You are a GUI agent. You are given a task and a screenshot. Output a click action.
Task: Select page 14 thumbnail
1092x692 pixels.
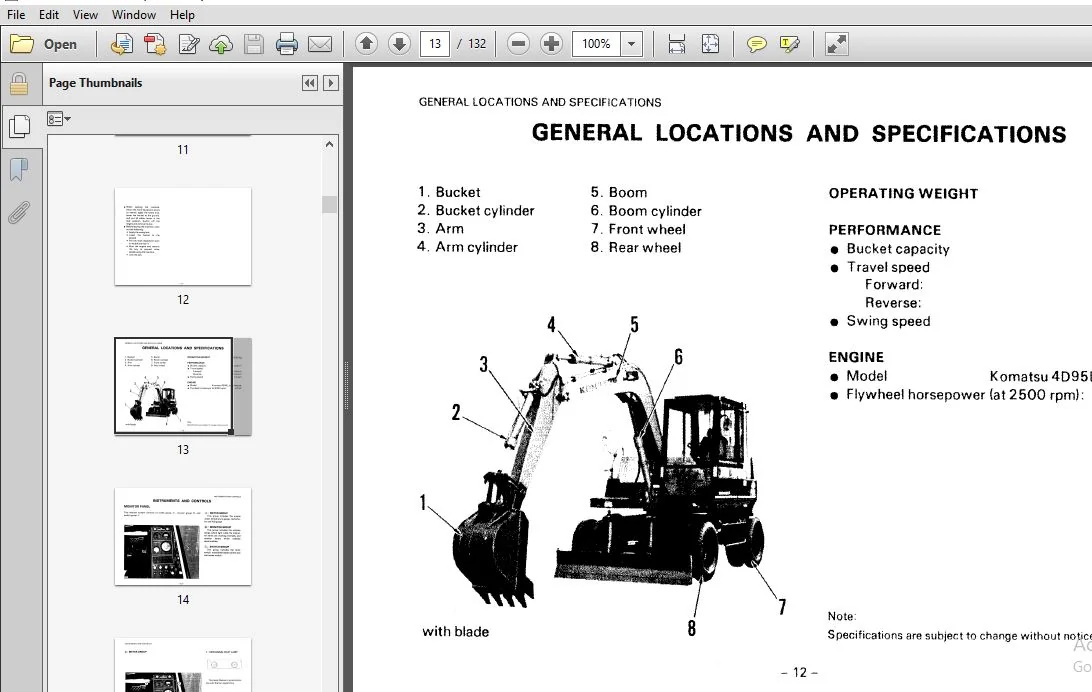point(182,537)
